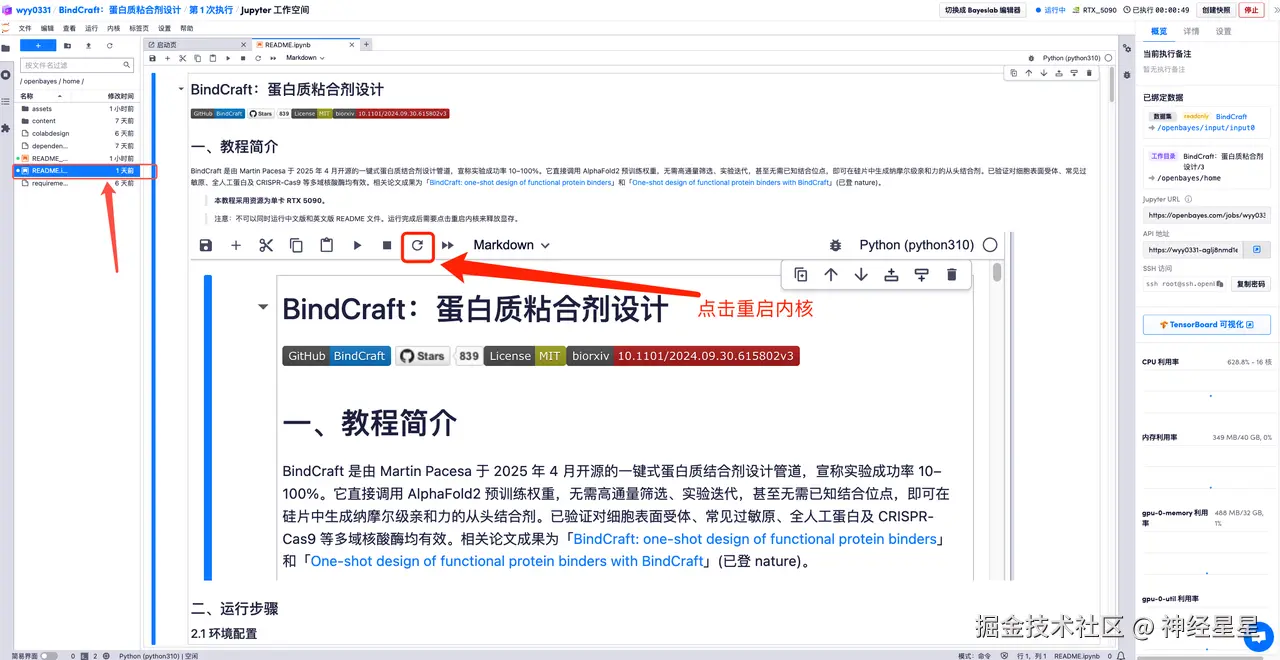Enable the debugger bug icon beside Python kernel name
Screen dimensions: 1280x660
click(1031, 58)
